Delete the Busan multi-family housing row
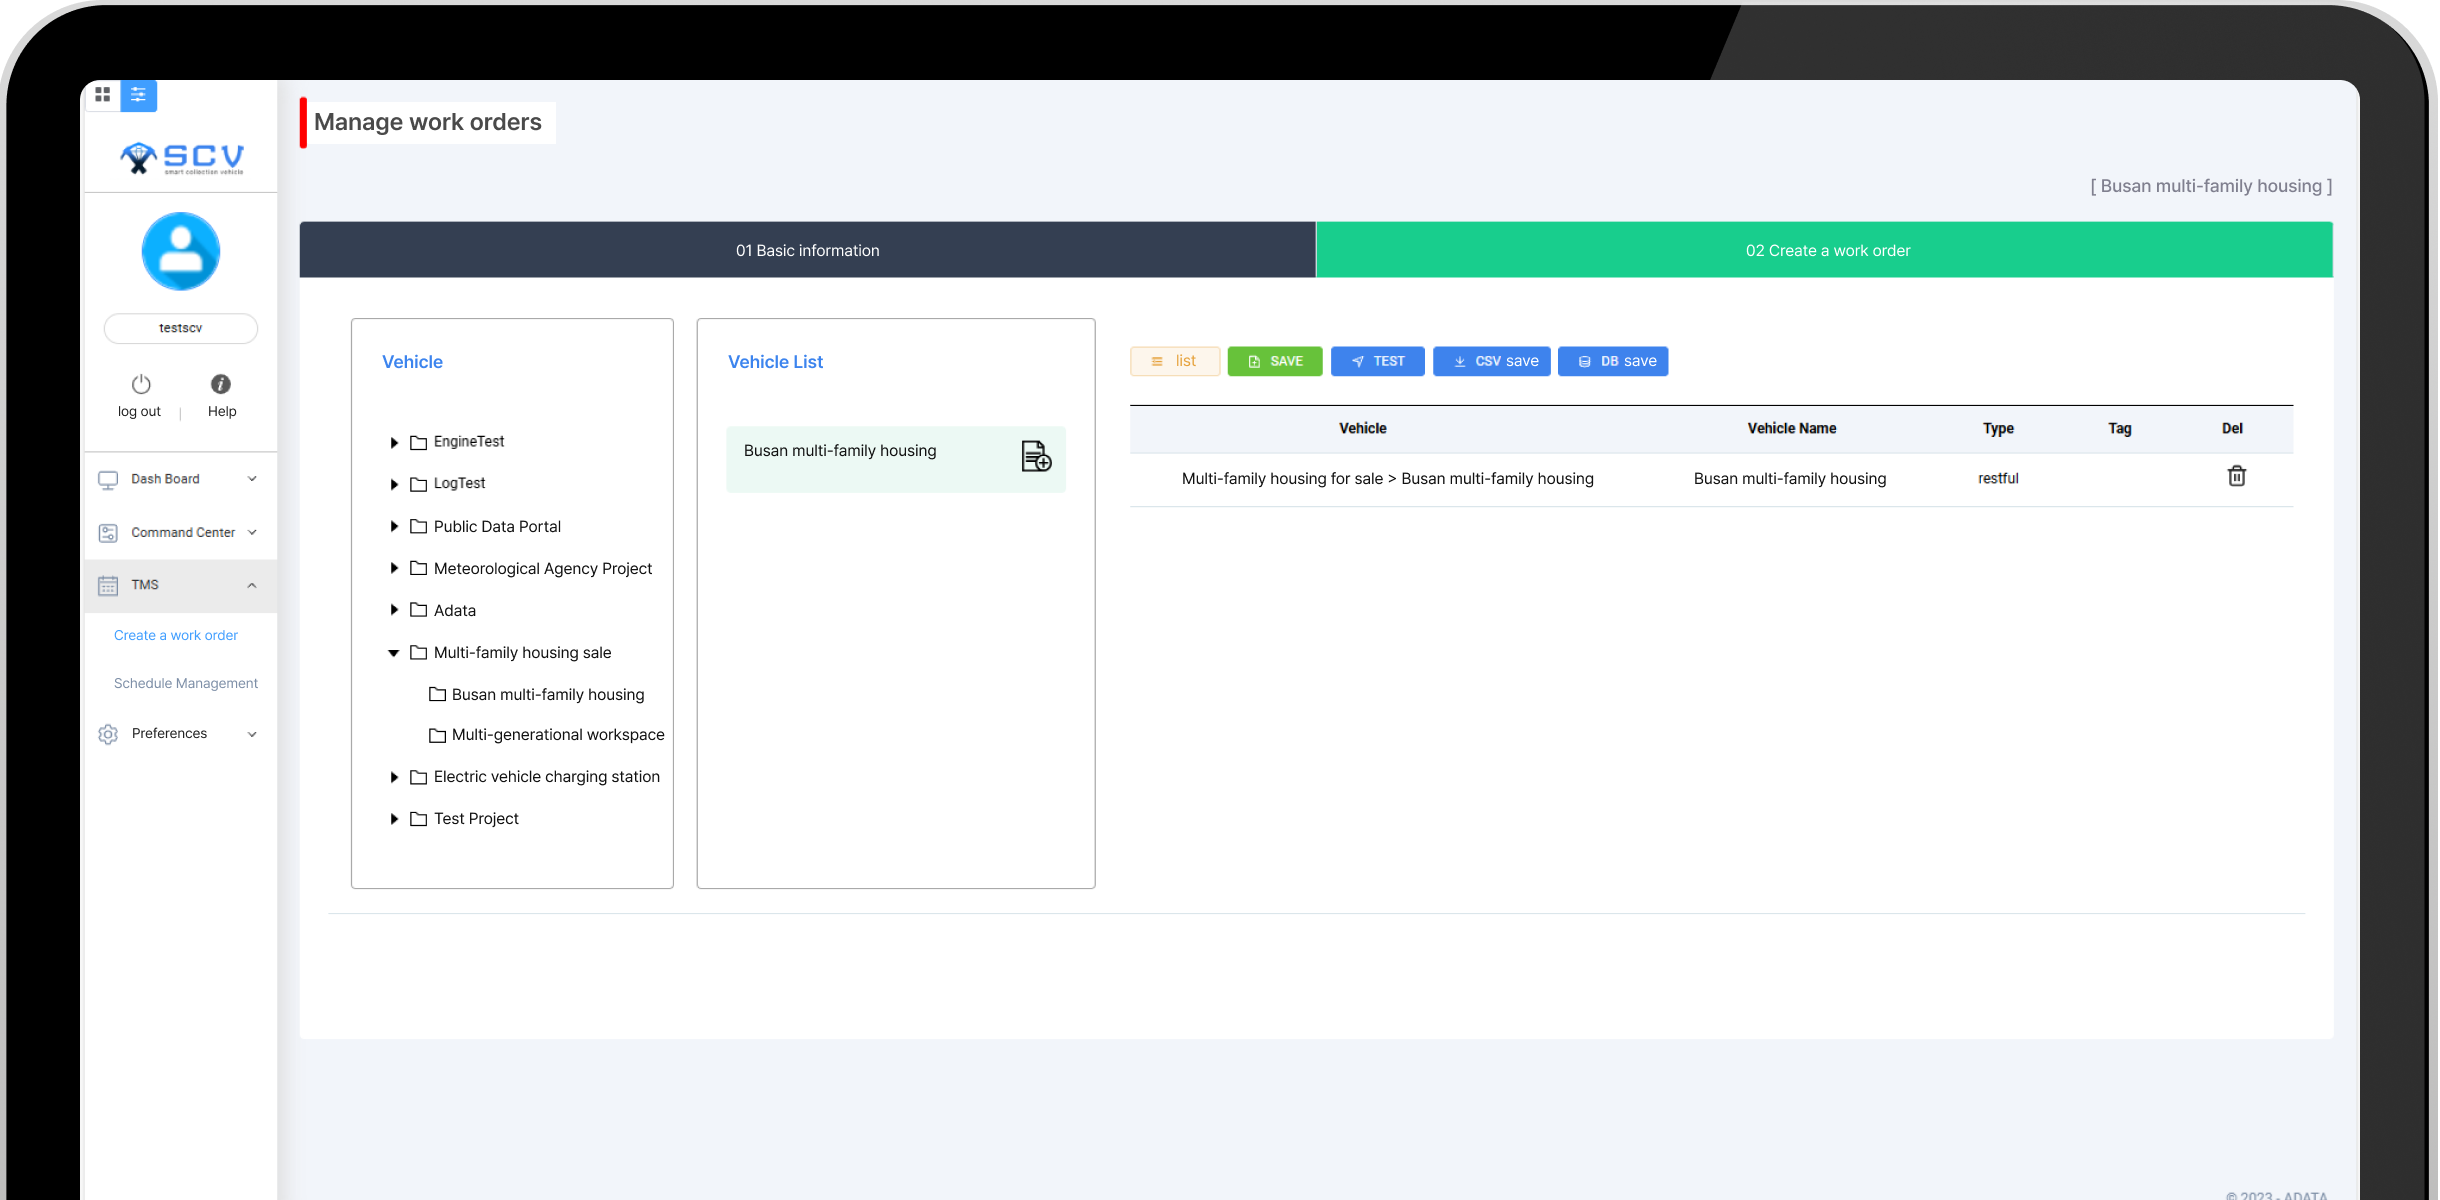Screen dimensions: 2440x1200 click(x=2237, y=476)
